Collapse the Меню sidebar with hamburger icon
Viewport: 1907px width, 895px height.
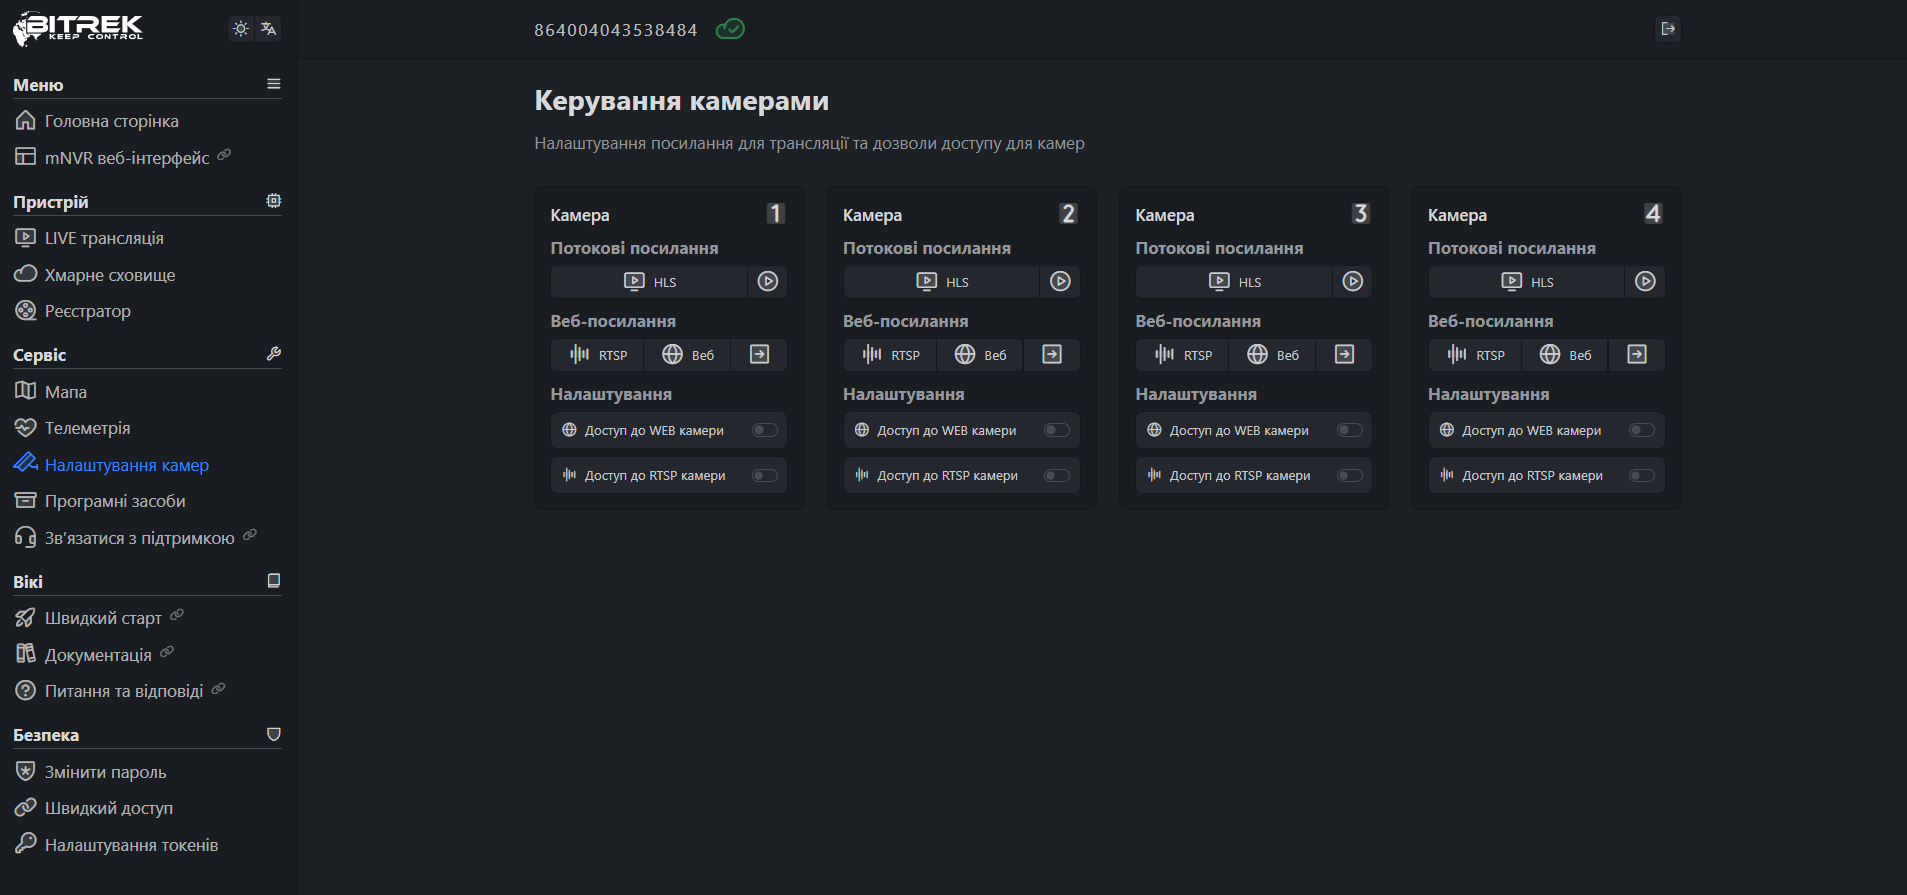point(273,85)
